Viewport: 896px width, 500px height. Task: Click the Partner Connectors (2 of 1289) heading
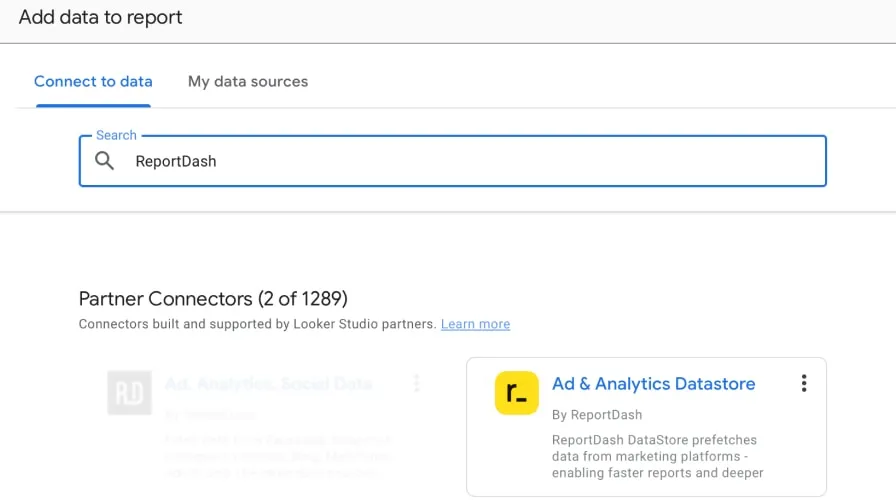213,299
